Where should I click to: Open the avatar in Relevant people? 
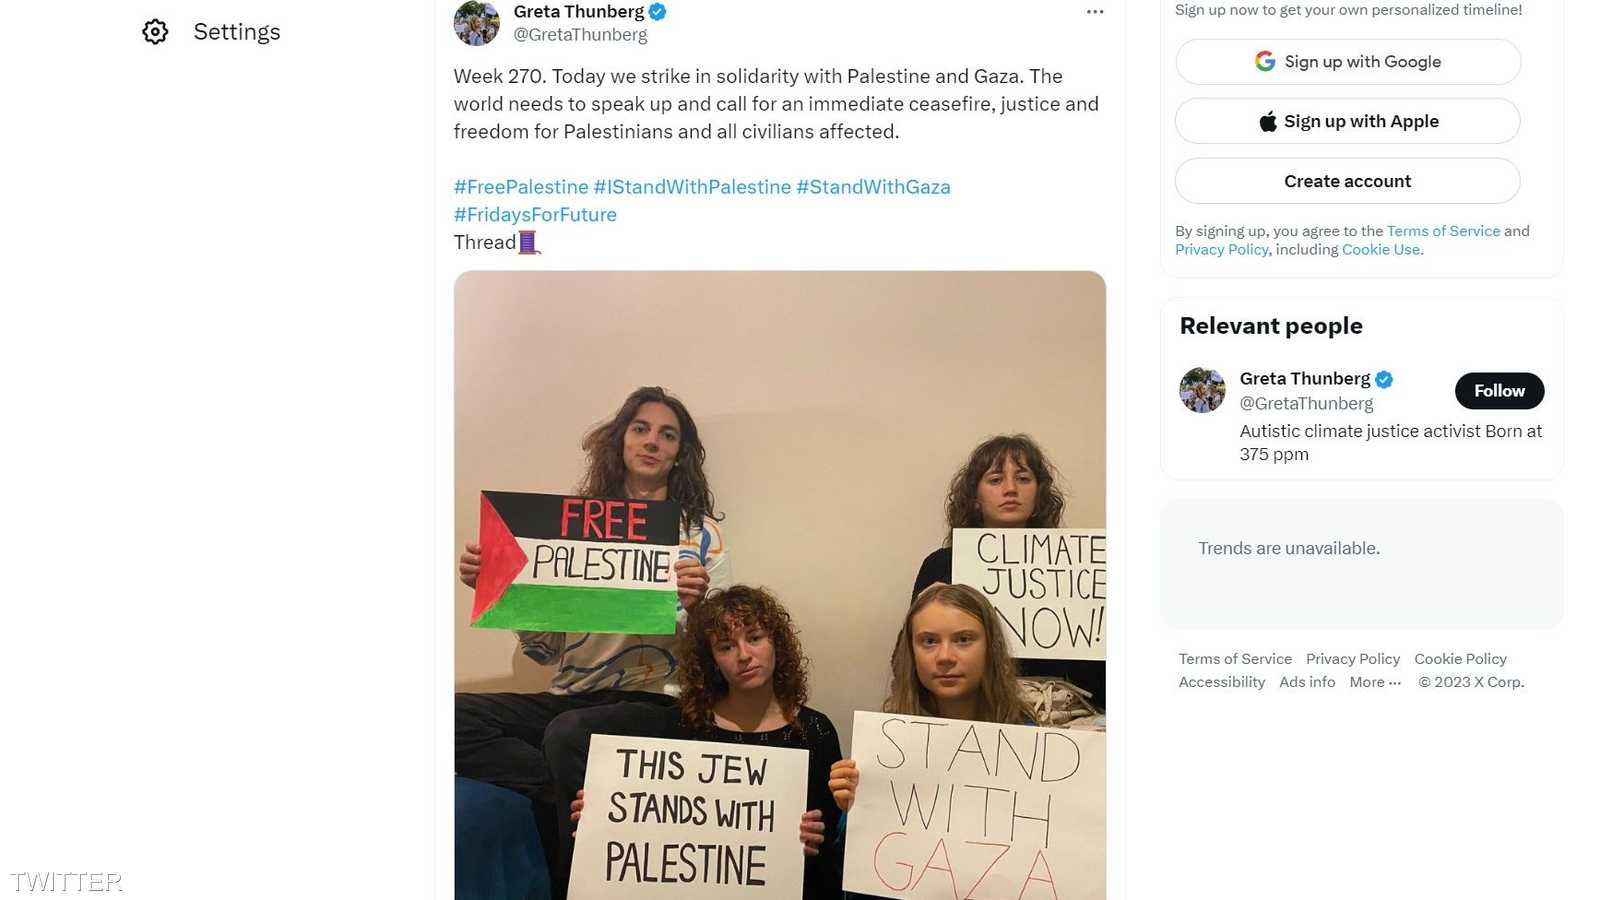[1202, 390]
